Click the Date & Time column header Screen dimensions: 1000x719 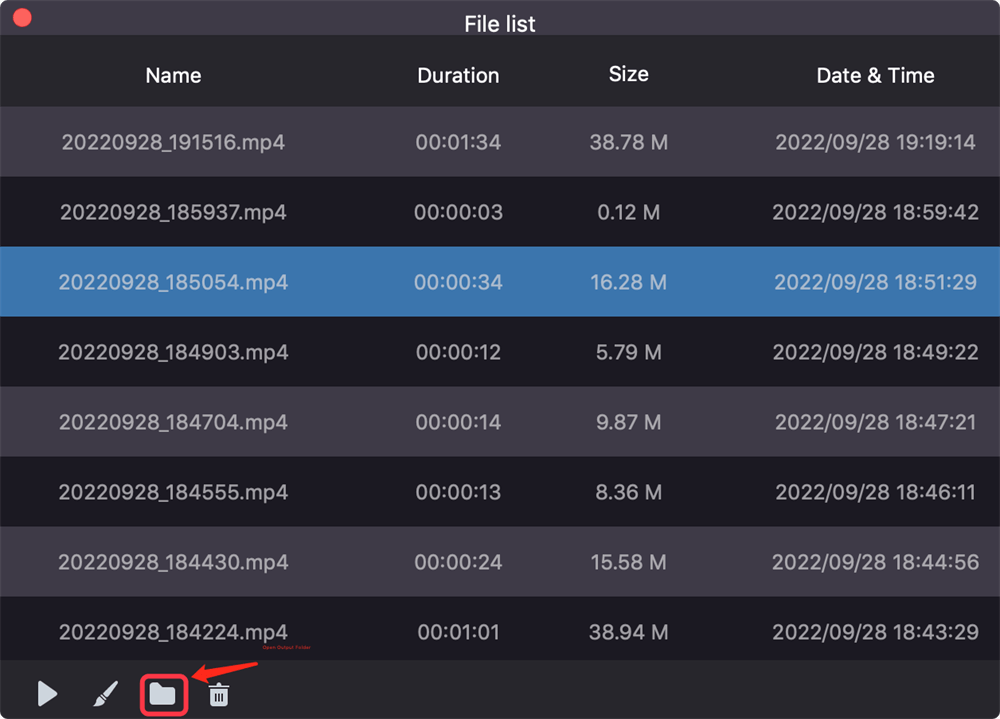tap(875, 76)
